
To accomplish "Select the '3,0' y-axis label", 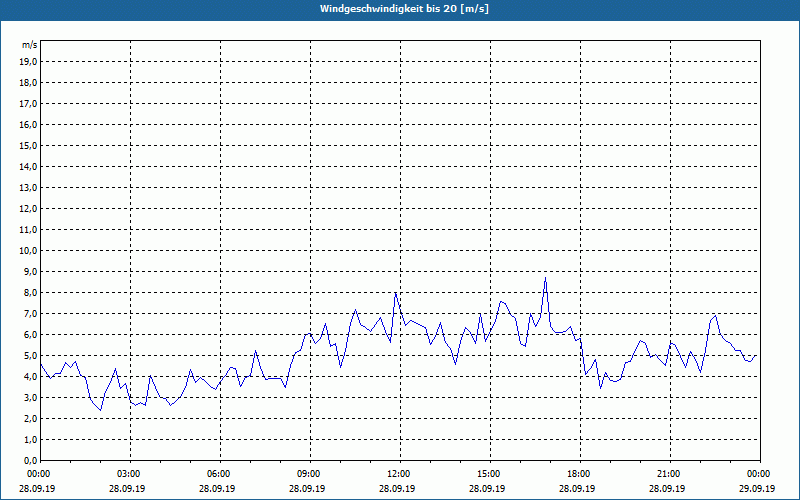I will (30, 397).
